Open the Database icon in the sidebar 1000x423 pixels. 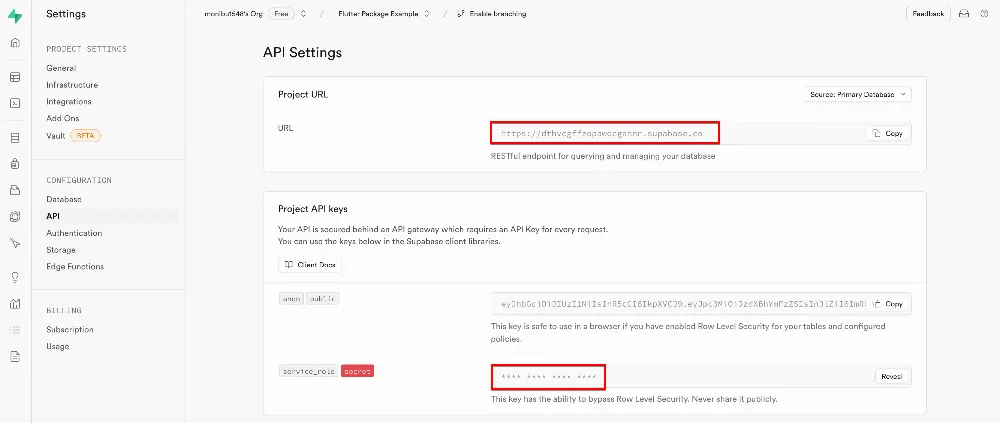click(x=14, y=139)
